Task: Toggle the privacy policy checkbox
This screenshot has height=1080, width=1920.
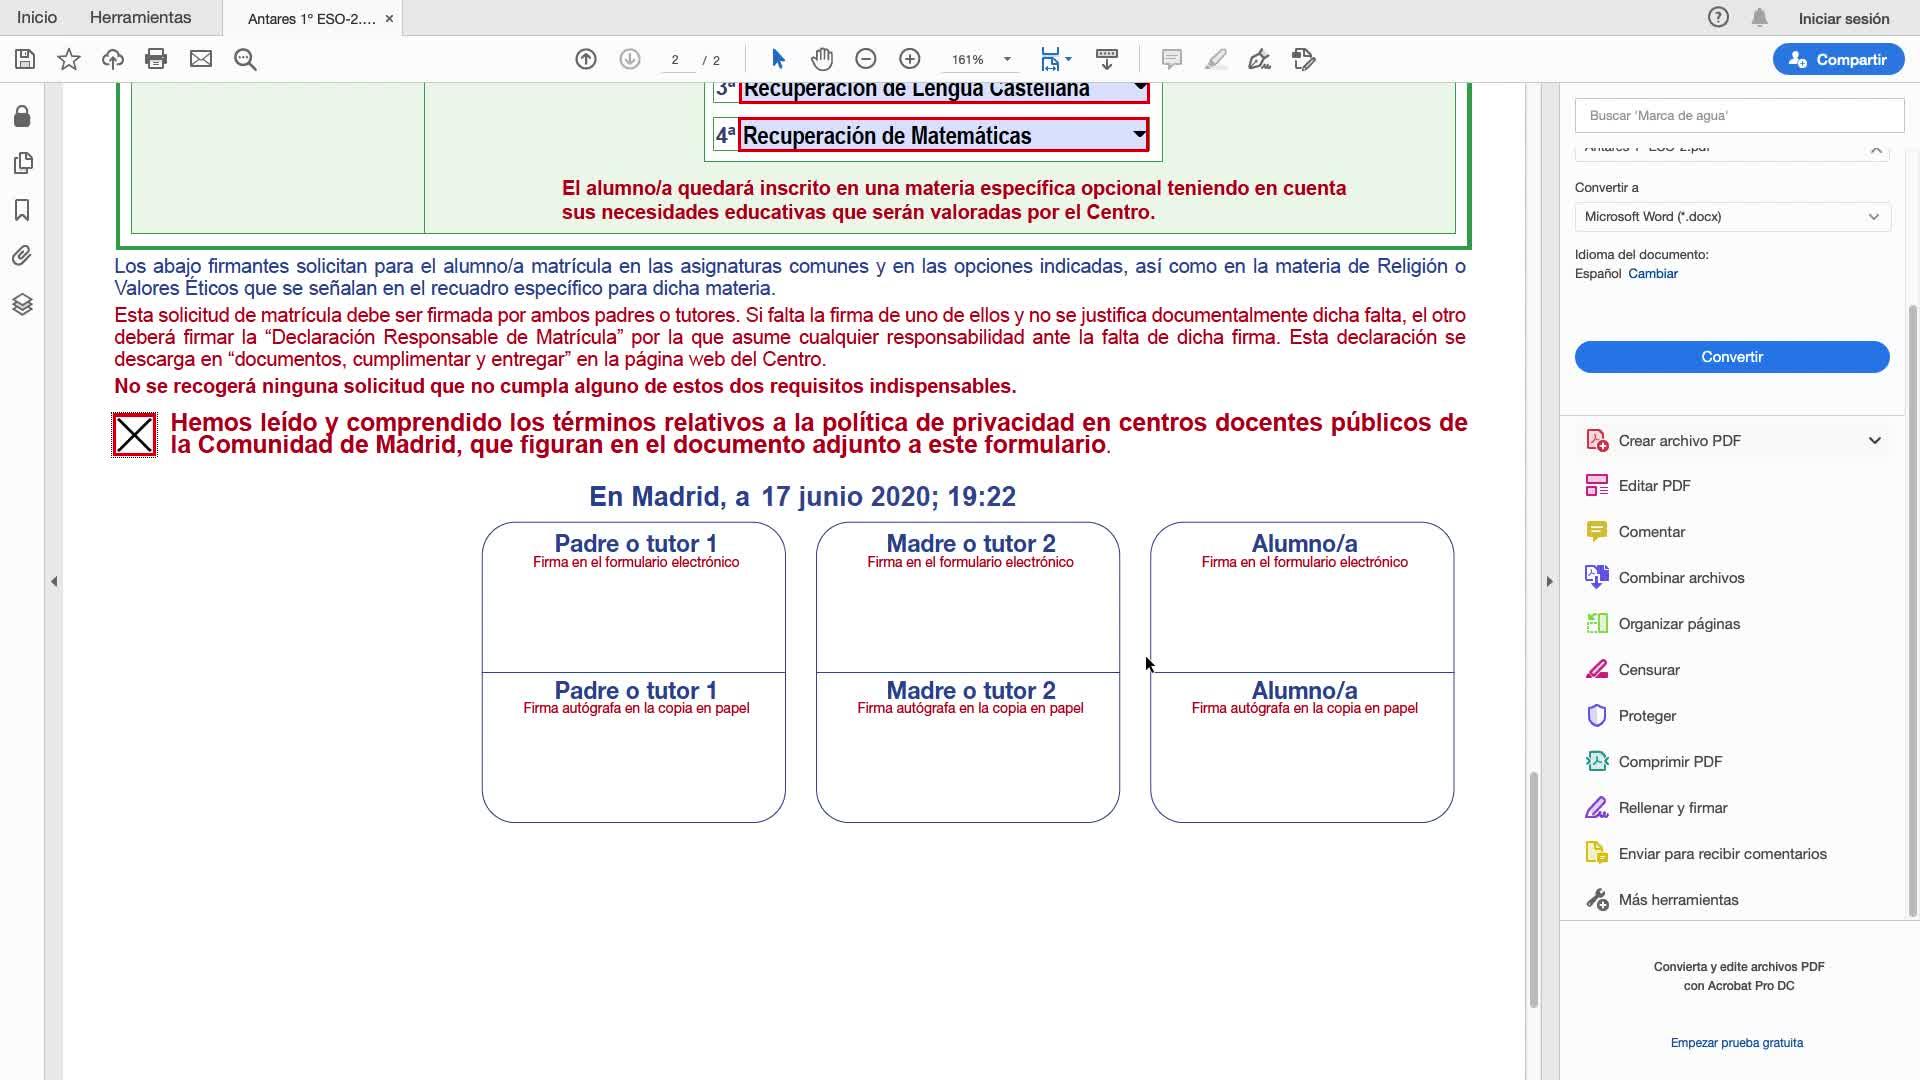Action: 134,435
